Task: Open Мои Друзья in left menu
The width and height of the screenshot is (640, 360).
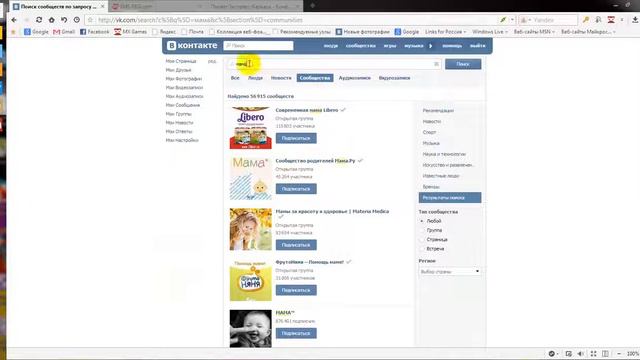Action: pyautogui.click(x=178, y=70)
